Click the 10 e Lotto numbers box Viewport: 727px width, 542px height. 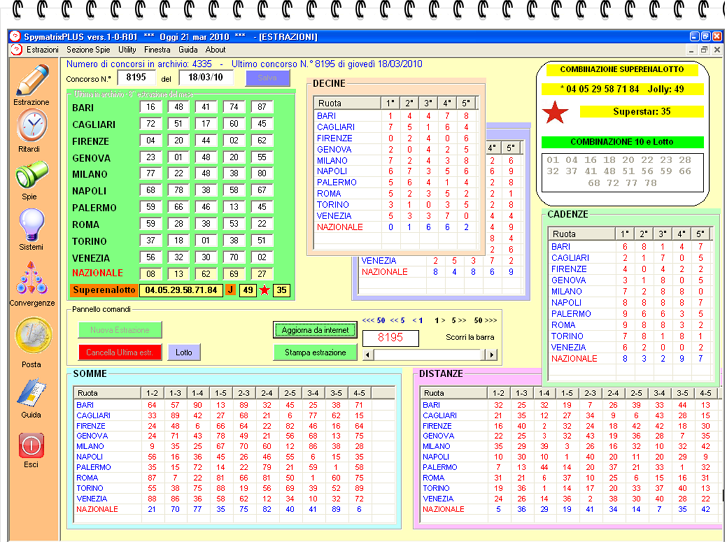click(622, 172)
